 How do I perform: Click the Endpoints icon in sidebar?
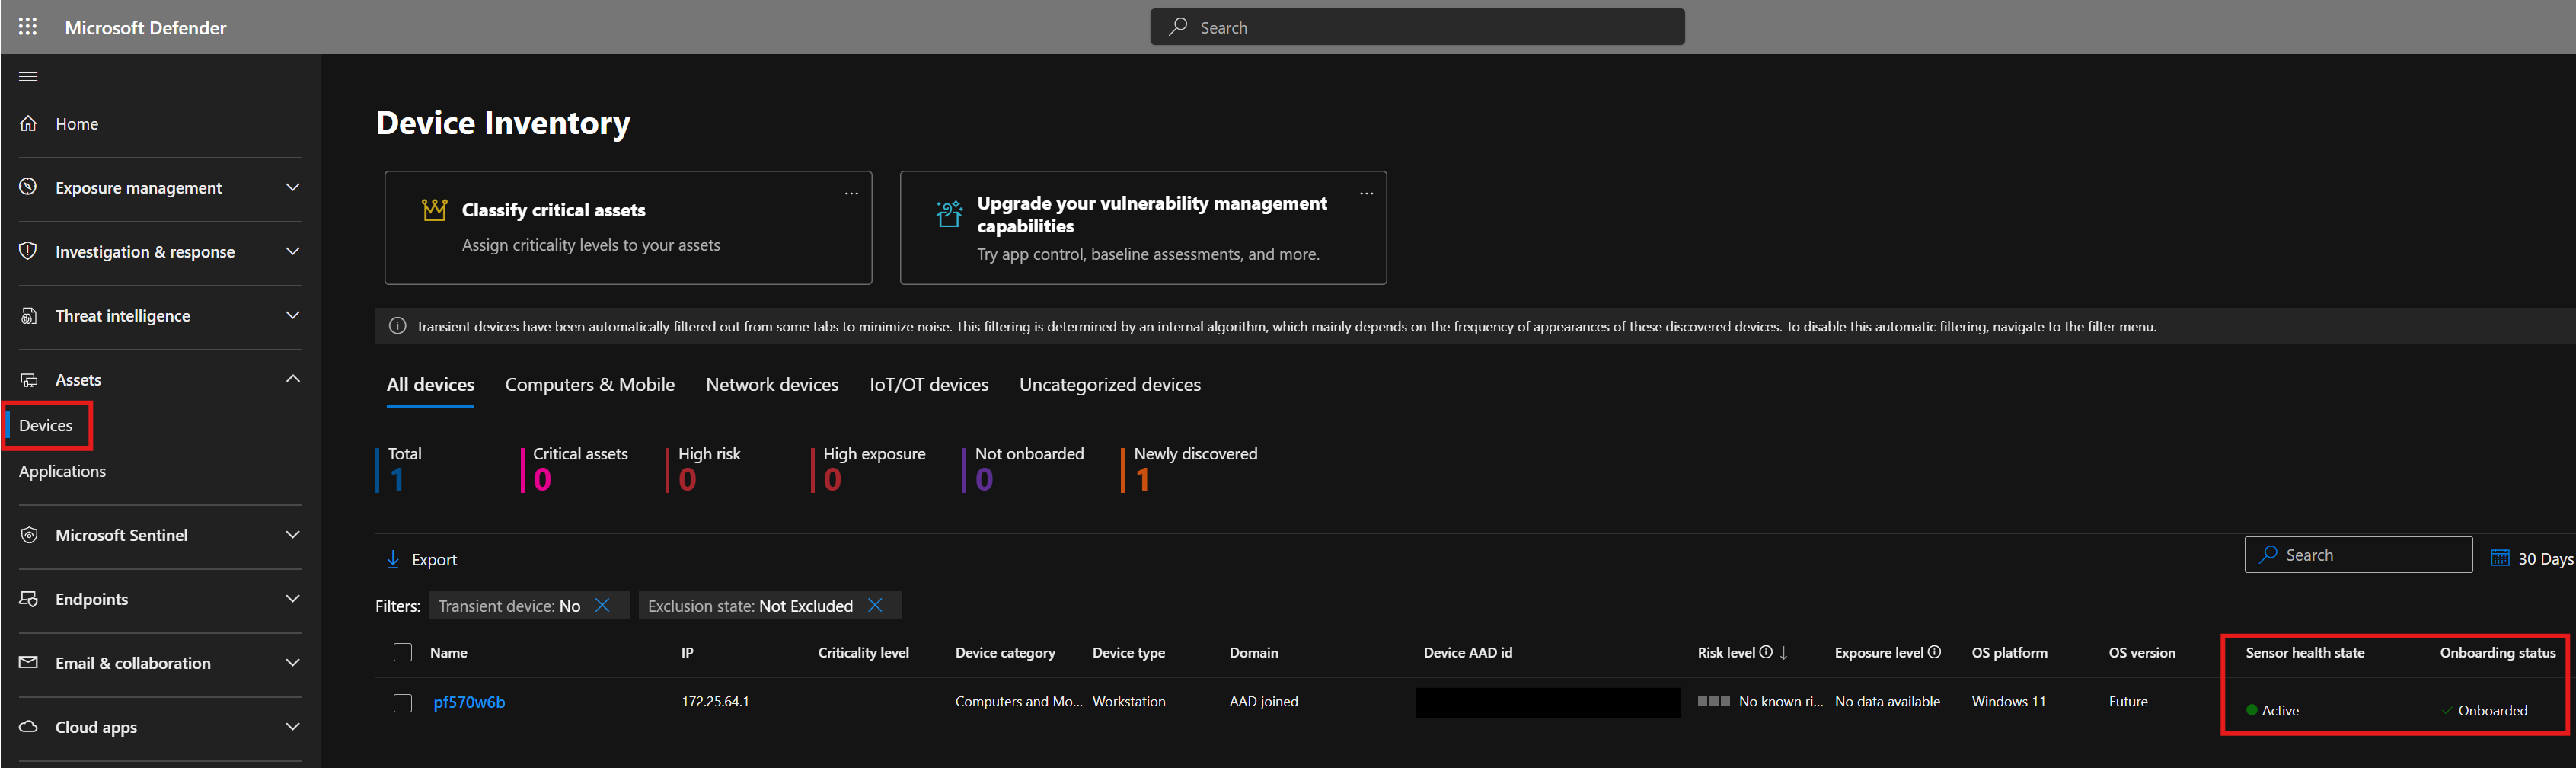click(x=29, y=599)
